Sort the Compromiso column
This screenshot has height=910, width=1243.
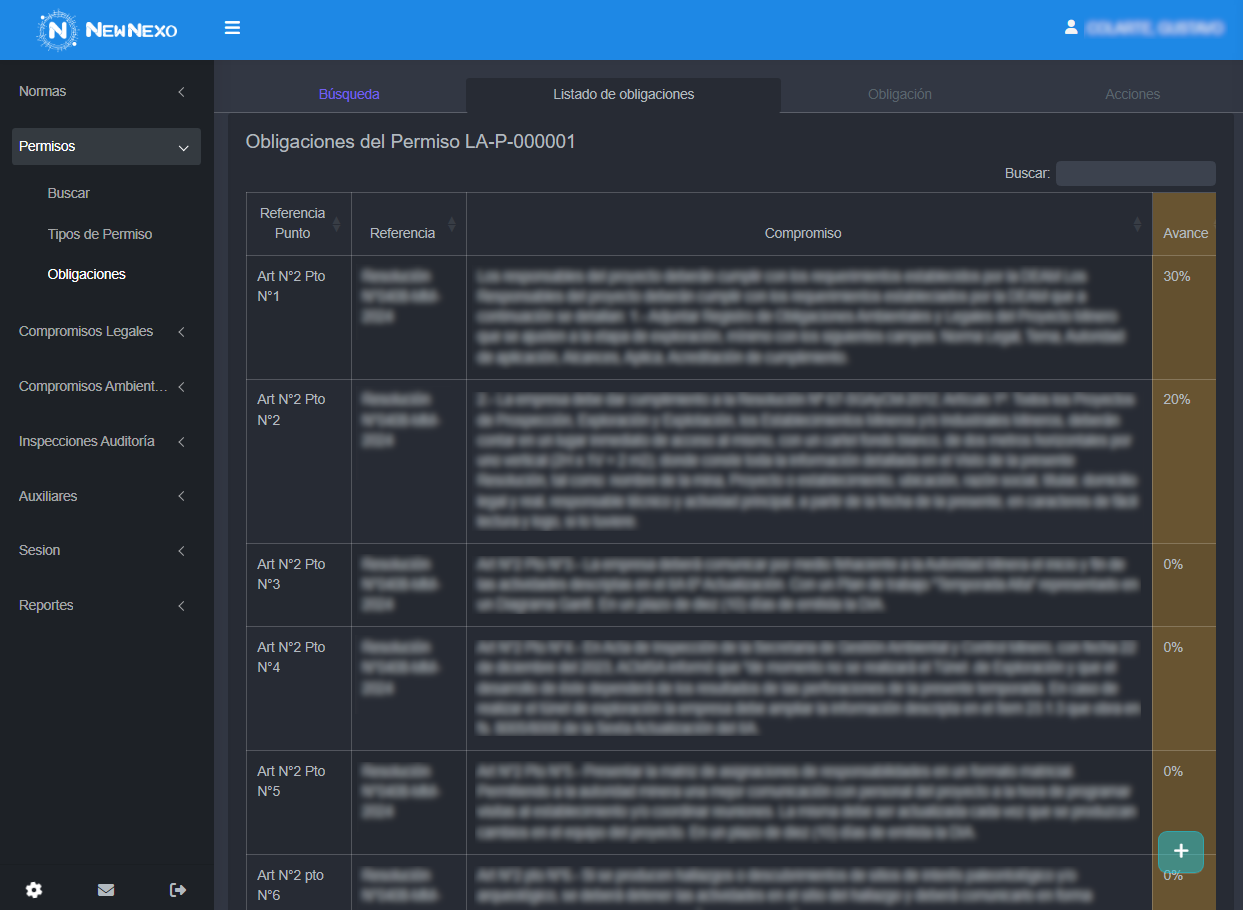[x=1137, y=224]
